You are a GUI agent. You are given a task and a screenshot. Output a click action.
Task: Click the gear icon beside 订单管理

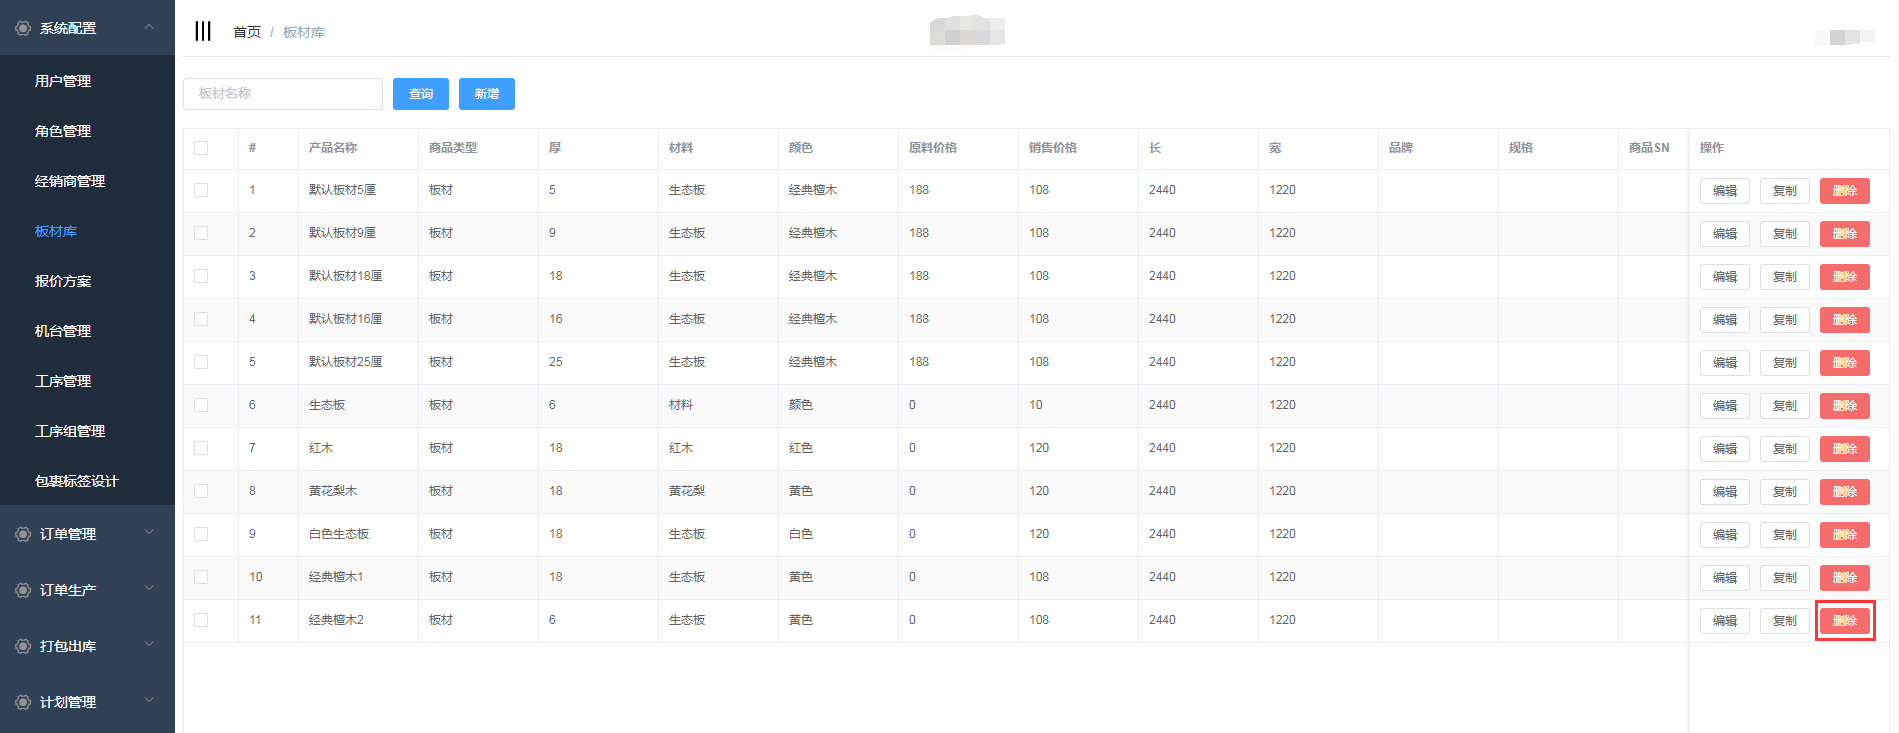click(x=23, y=534)
